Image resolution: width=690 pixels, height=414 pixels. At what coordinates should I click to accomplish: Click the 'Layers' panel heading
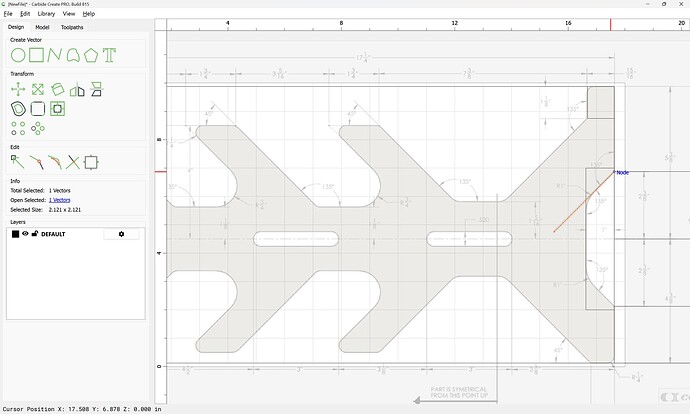[18, 222]
